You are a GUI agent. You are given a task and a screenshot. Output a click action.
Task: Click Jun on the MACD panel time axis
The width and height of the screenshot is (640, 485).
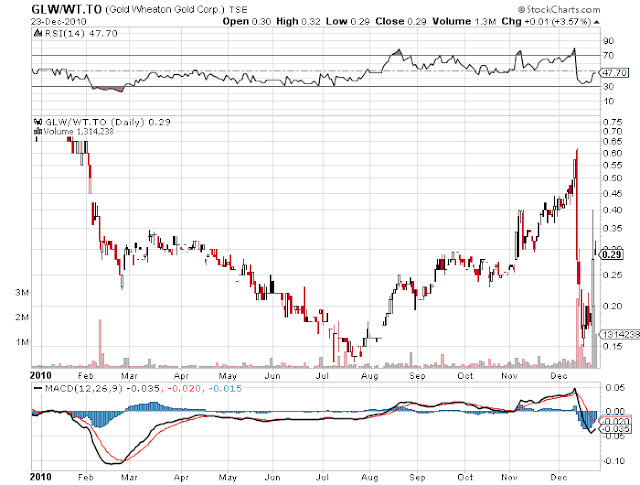(273, 477)
